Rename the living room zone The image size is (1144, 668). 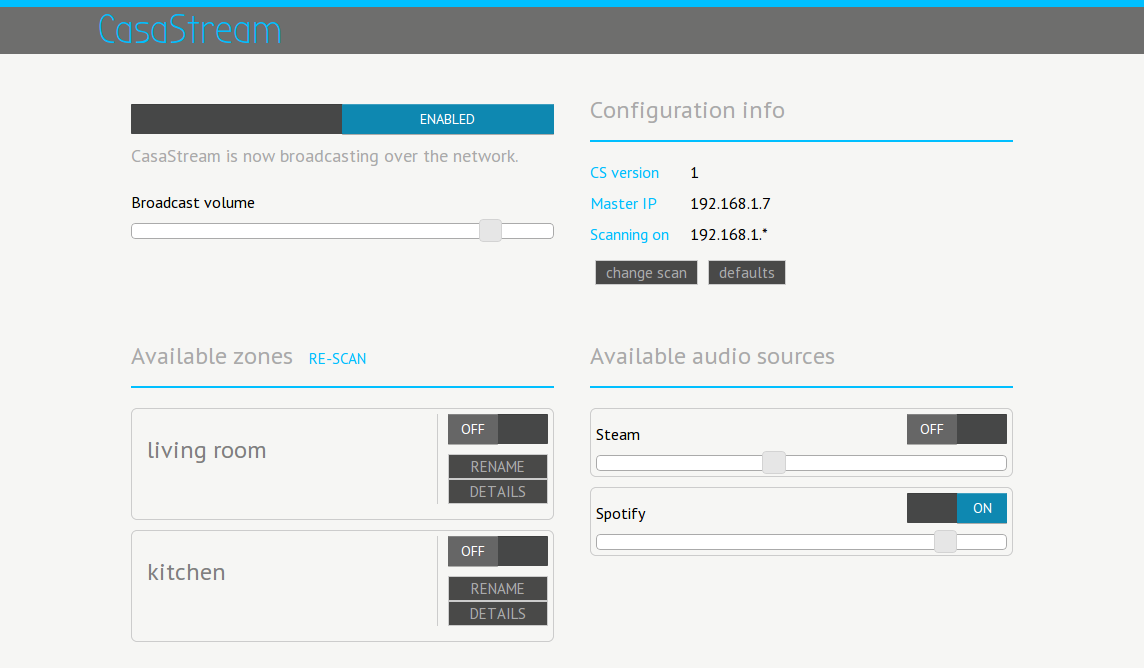[497, 466]
